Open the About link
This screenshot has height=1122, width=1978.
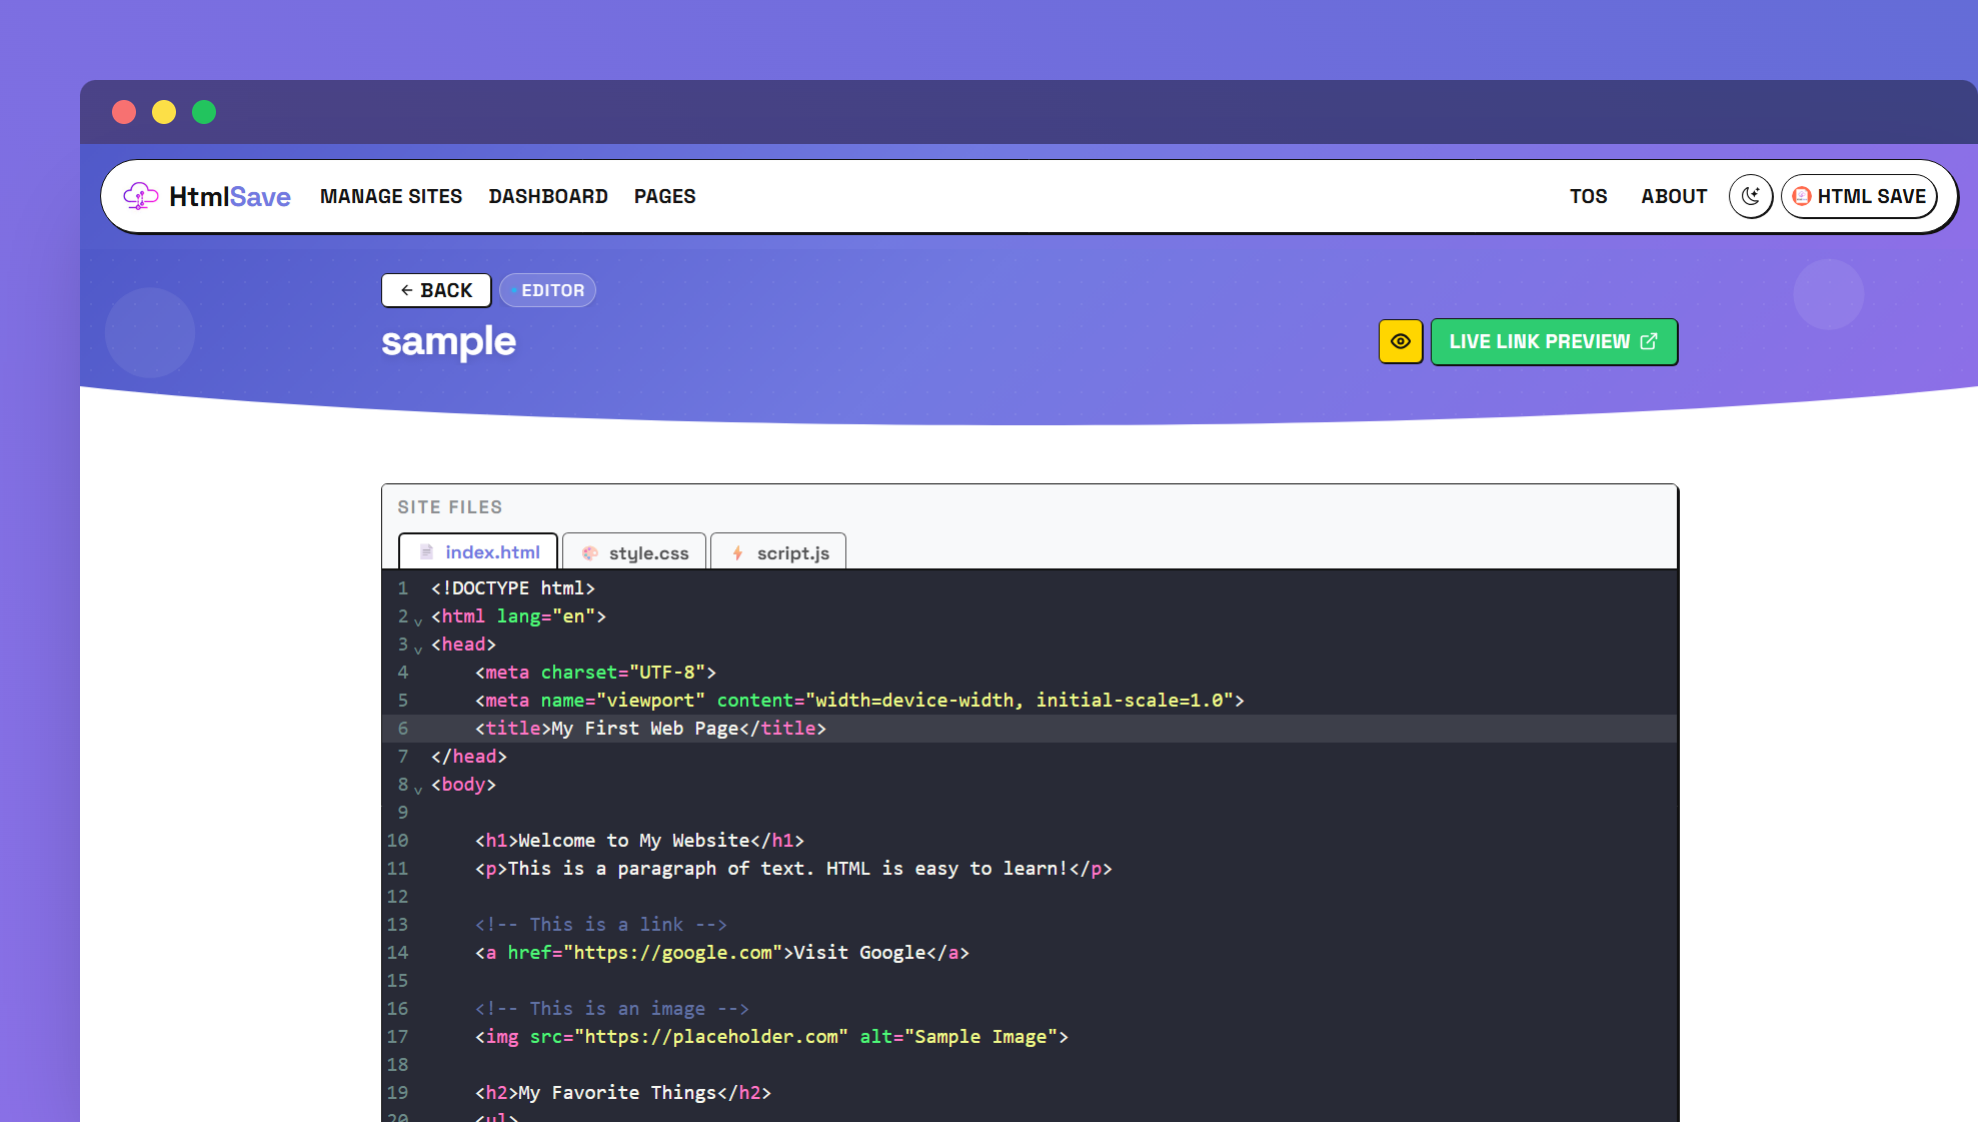tap(1673, 196)
